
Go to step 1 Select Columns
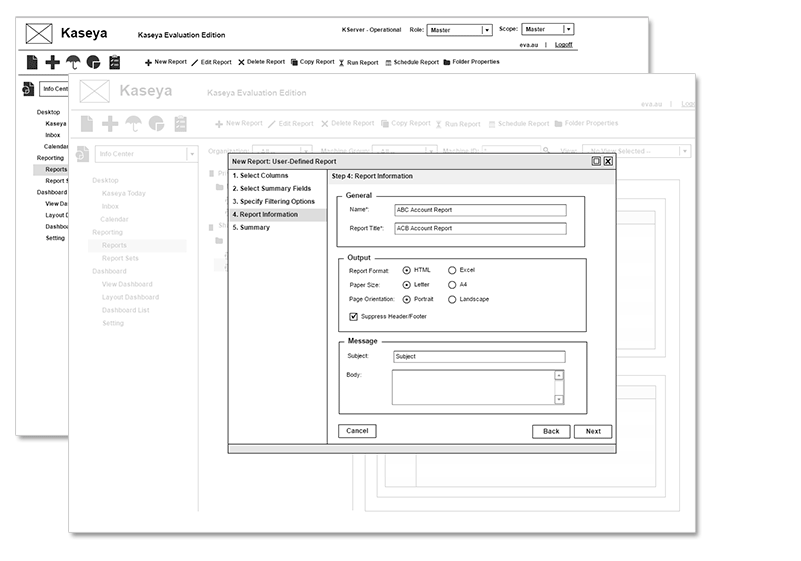261,176
